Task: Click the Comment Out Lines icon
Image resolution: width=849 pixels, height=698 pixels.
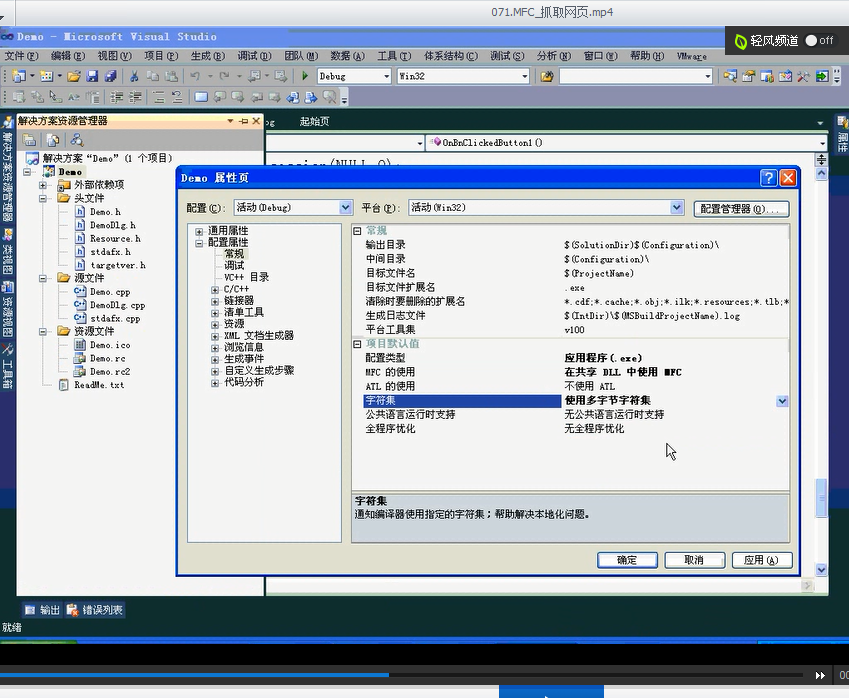Action: pos(159,97)
